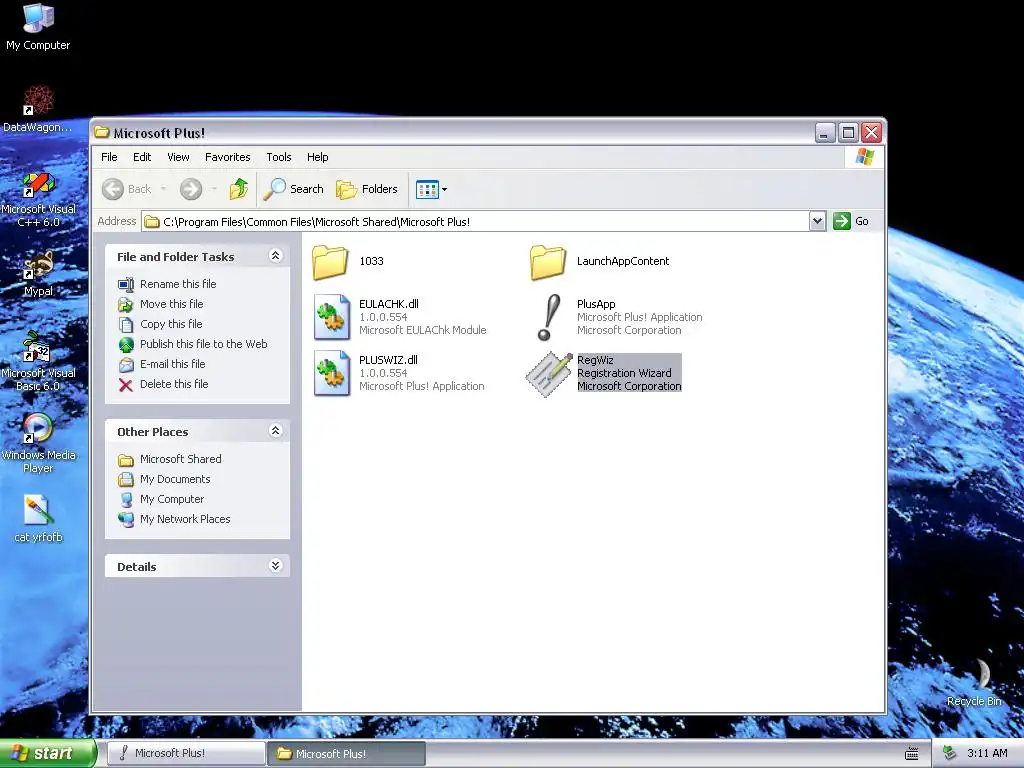
Task: Open Forward history dropdown arrow
Action: 214,189
